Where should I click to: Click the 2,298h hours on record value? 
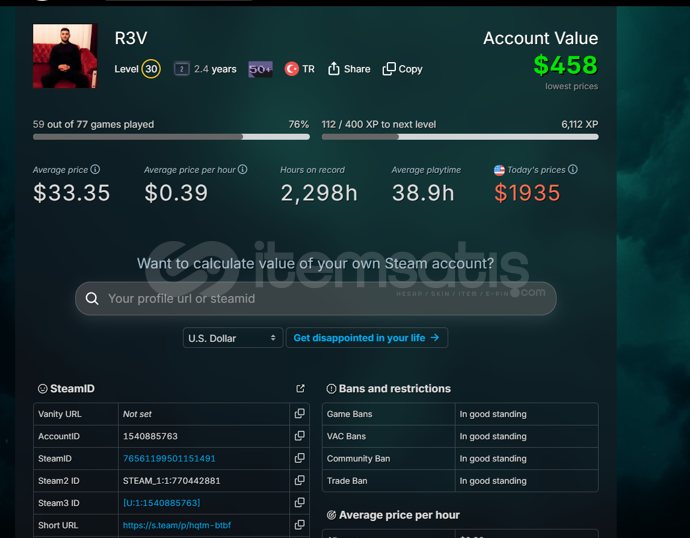[x=319, y=193]
